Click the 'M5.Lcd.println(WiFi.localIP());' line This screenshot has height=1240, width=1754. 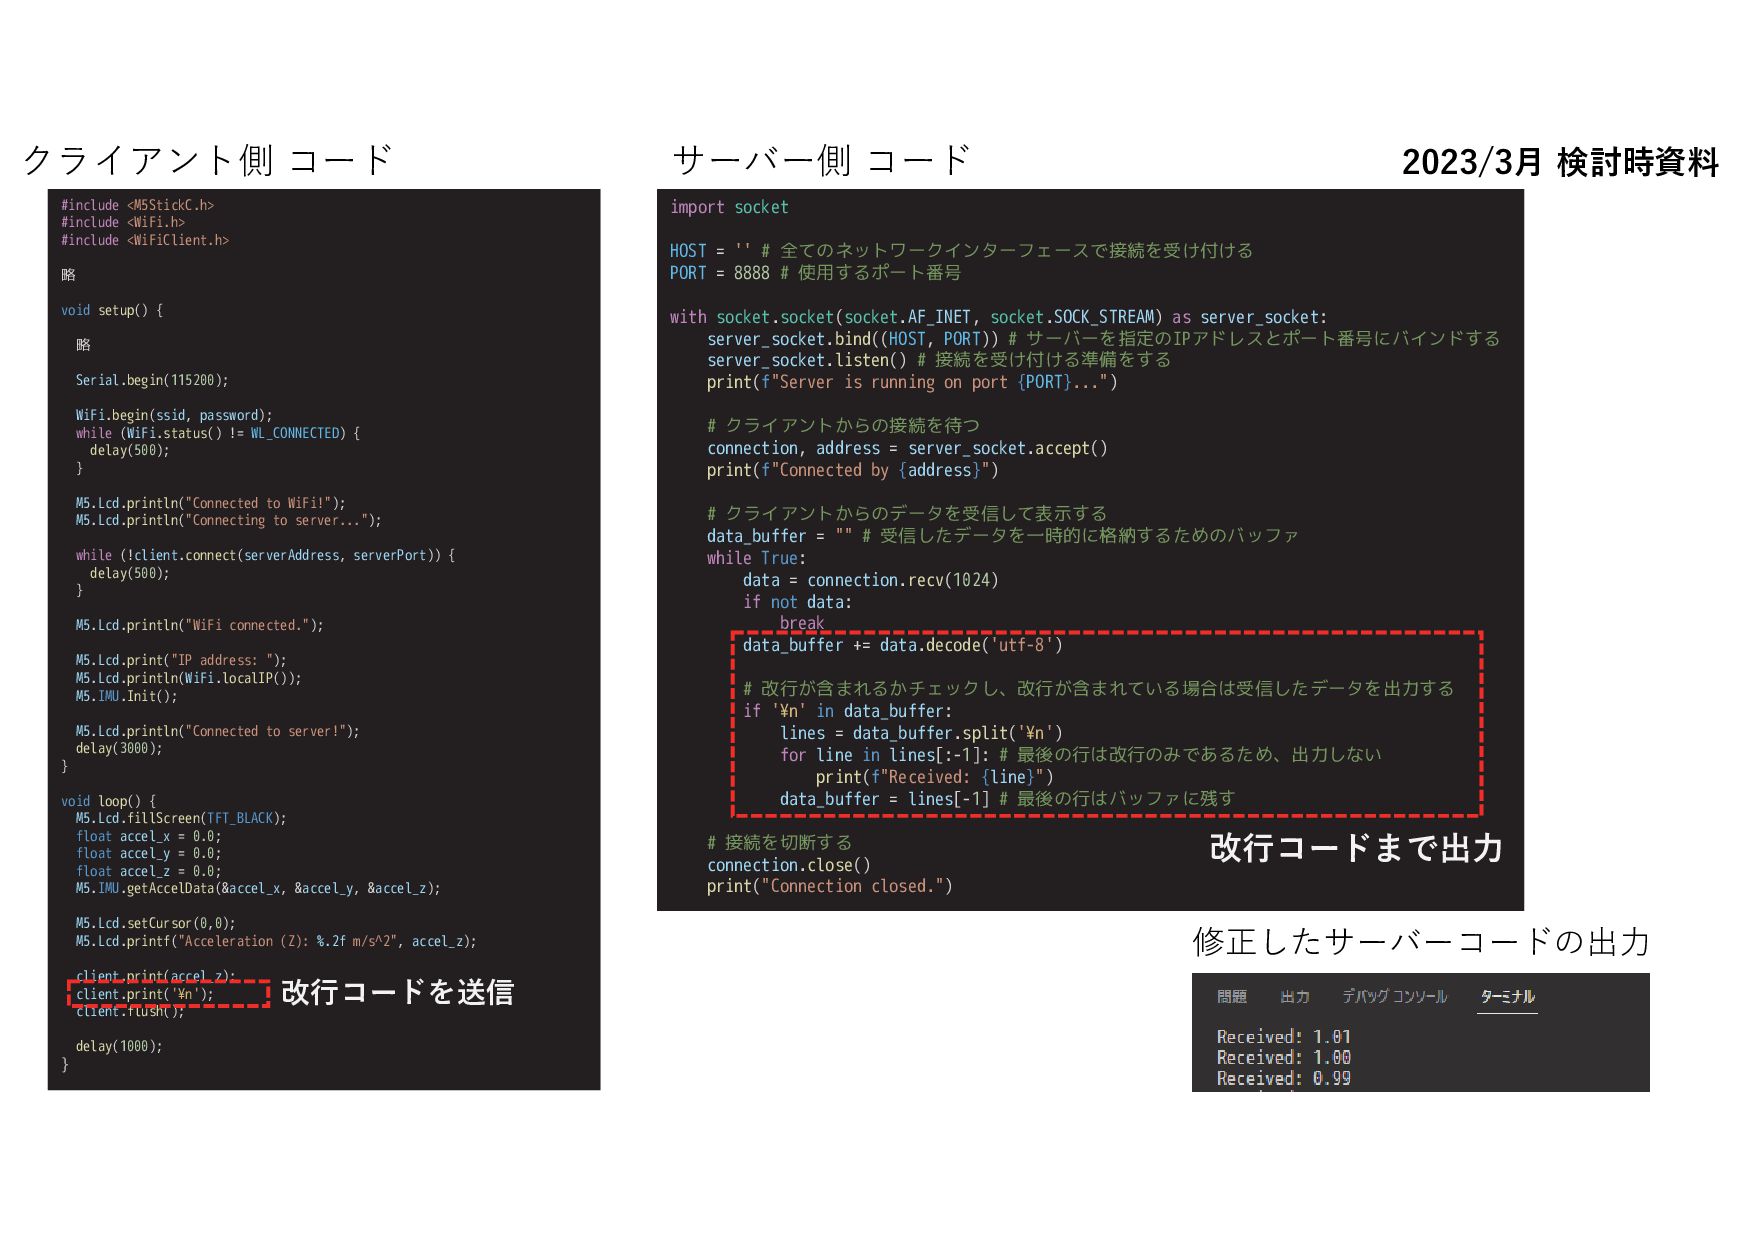188,678
